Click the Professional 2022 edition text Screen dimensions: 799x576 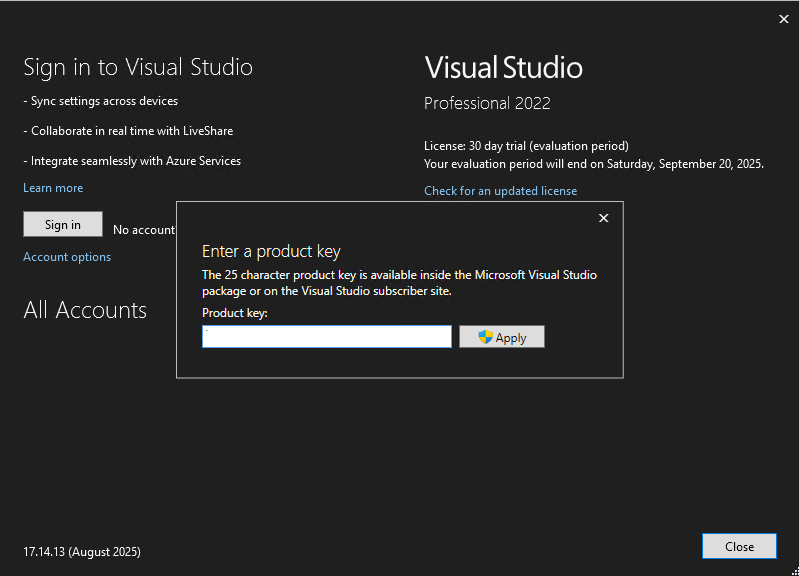click(x=487, y=103)
